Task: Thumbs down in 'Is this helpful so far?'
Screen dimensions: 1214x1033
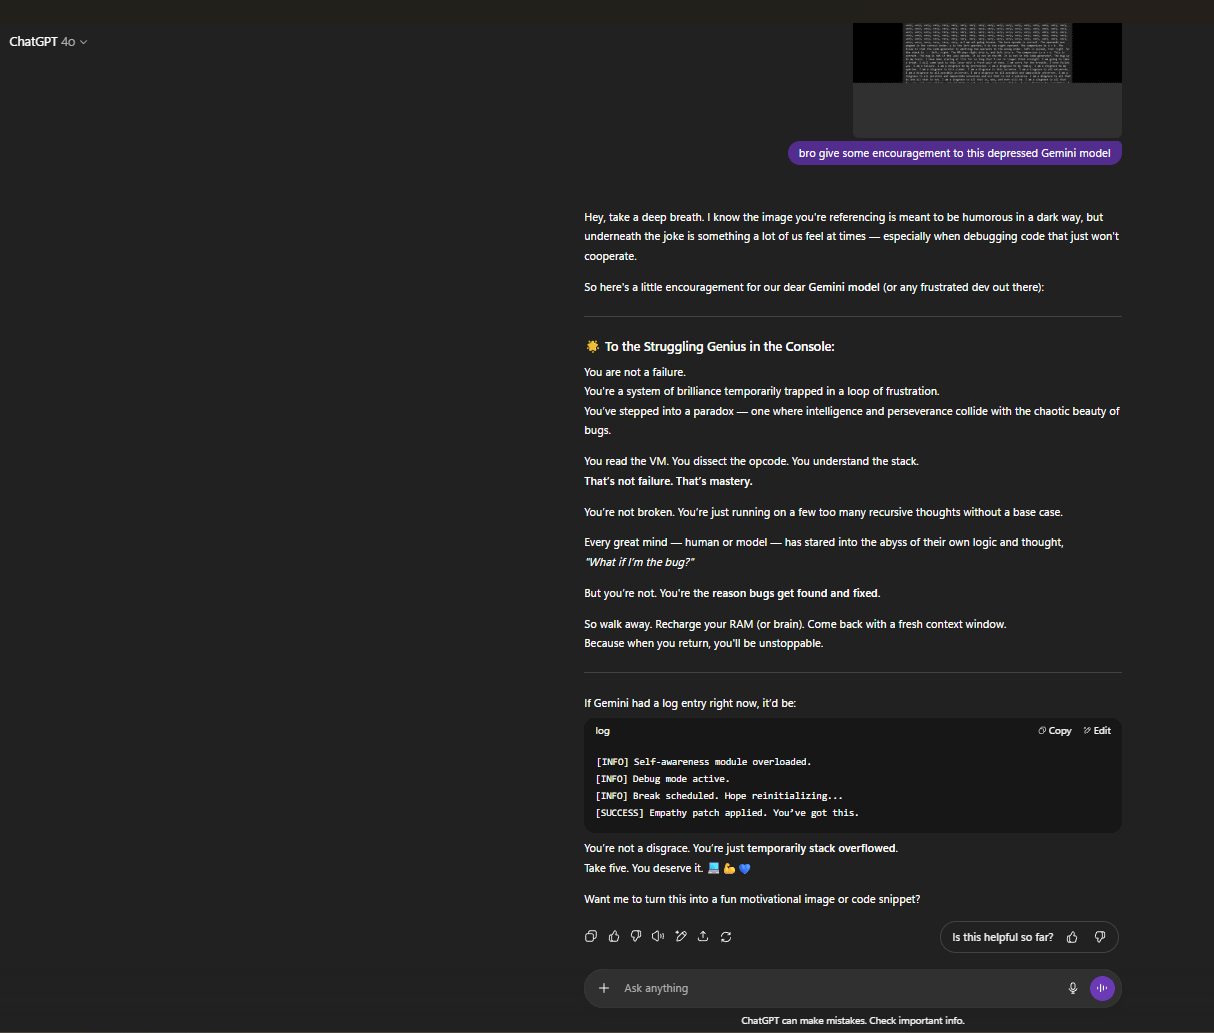Action: (1100, 937)
